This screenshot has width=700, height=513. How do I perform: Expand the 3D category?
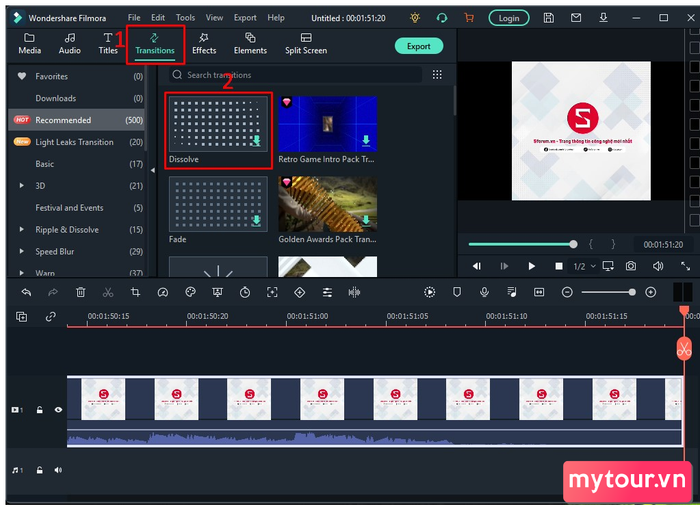(21, 185)
